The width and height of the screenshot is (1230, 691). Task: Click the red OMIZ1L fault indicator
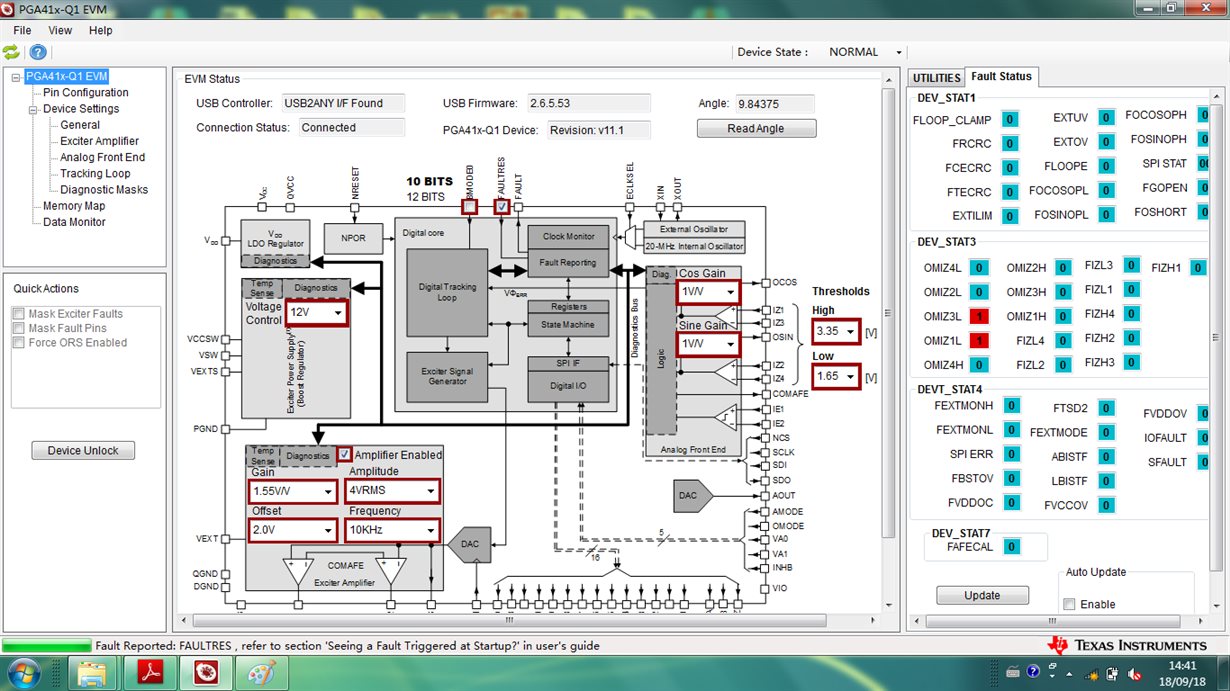979,340
